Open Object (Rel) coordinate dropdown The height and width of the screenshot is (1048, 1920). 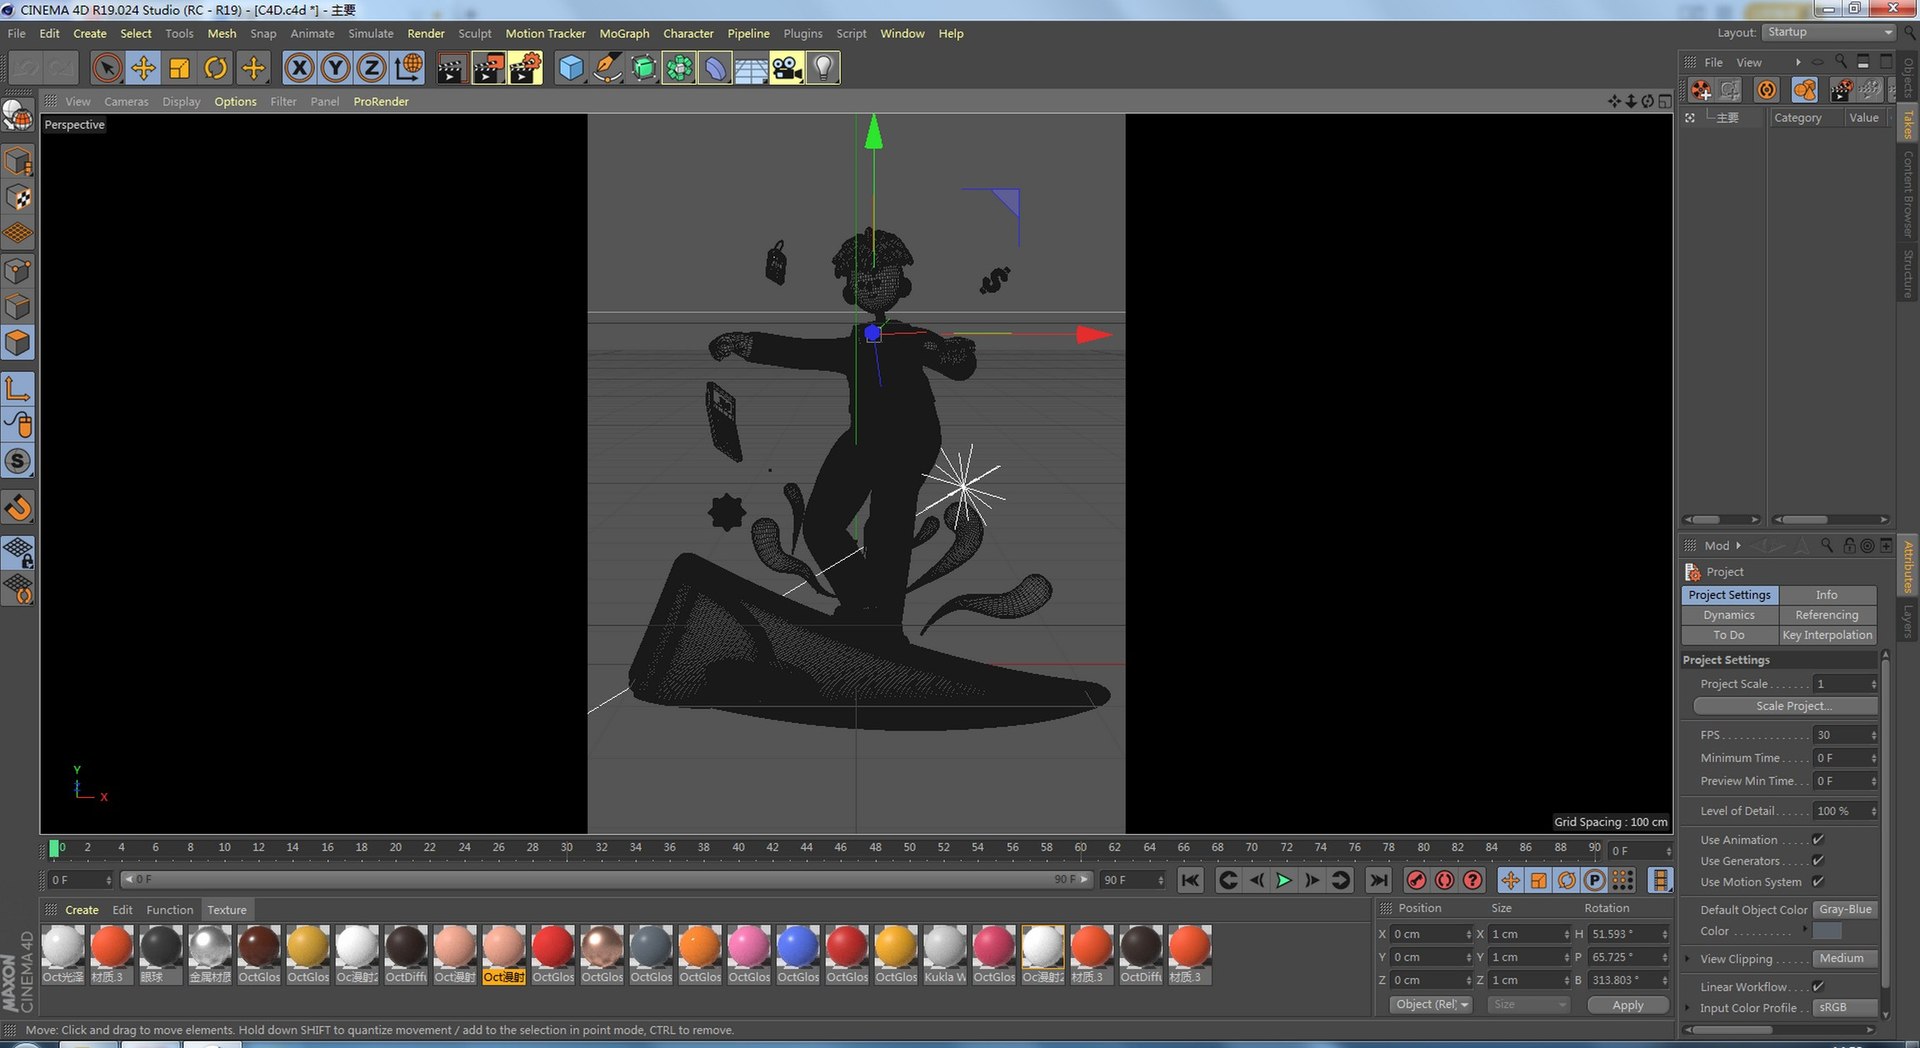pyautogui.click(x=1431, y=1005)
